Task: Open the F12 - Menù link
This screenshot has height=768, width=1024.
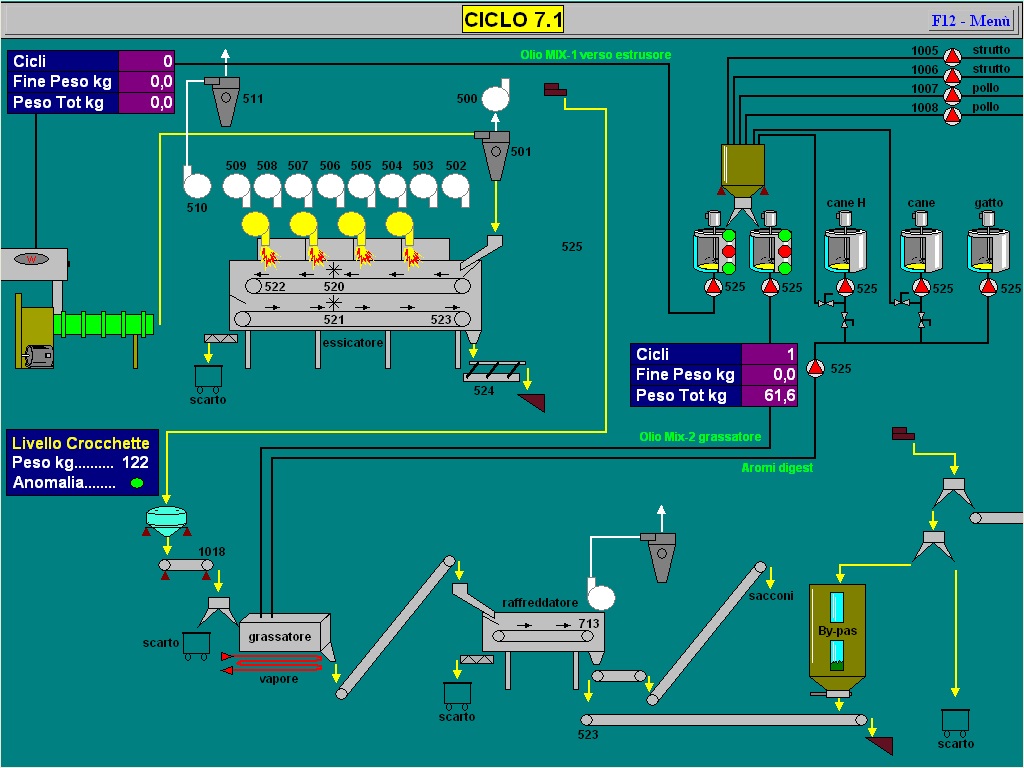Action: (970, 21)
